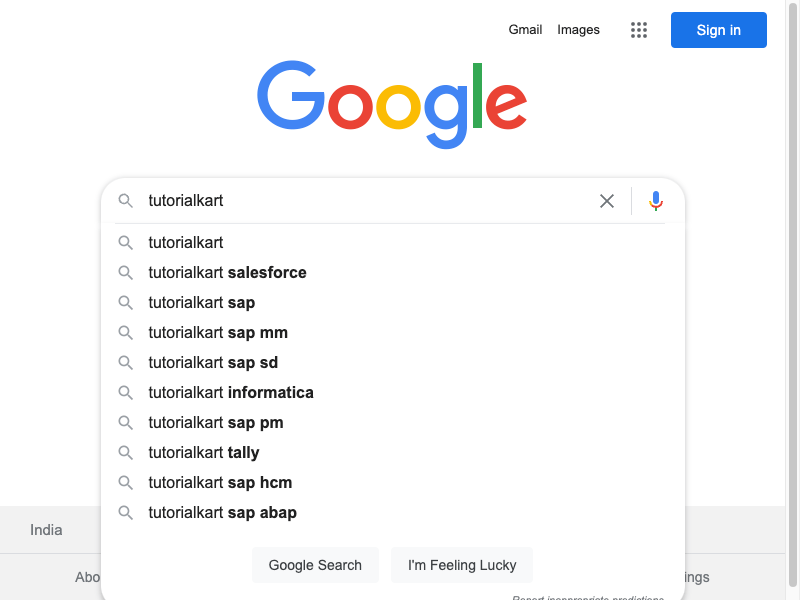Open the Google apps grid
Viewport: 800px width, 600px height.
[x=639, y=30]
